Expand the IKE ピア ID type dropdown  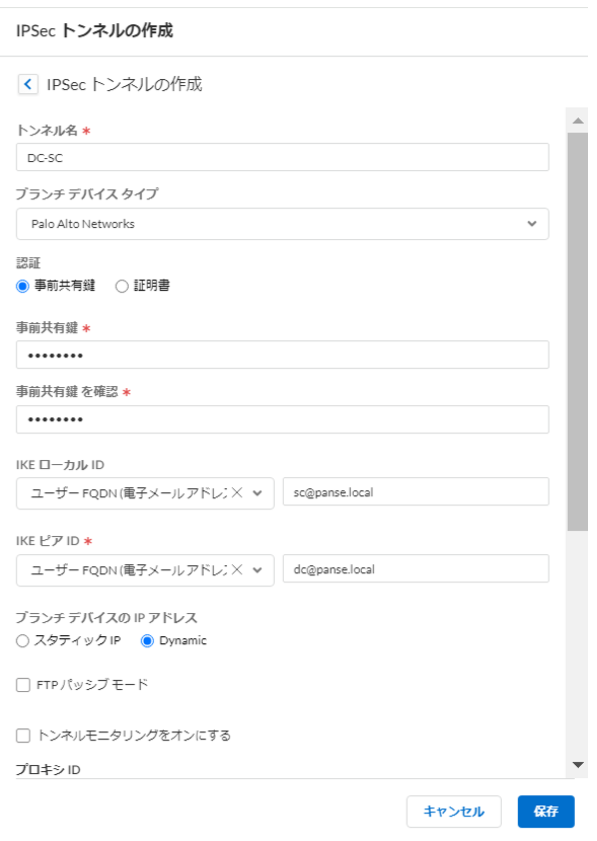click(x=257, y=570)
